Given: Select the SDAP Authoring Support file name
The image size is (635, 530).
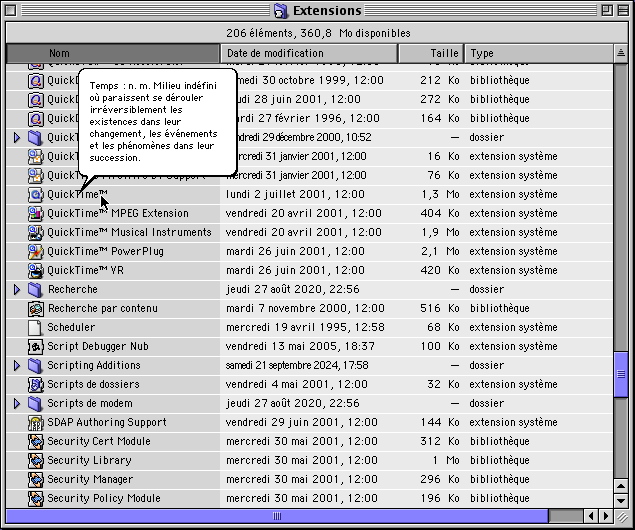Looking at the screenshot, I should tap(107, 422).
